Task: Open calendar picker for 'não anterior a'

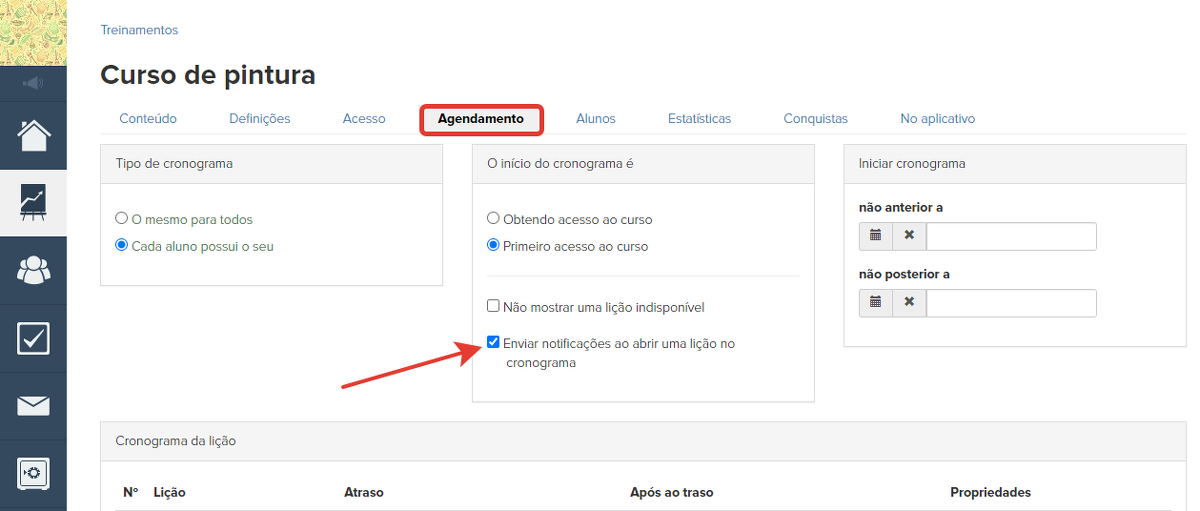Action: click(875, 236)
